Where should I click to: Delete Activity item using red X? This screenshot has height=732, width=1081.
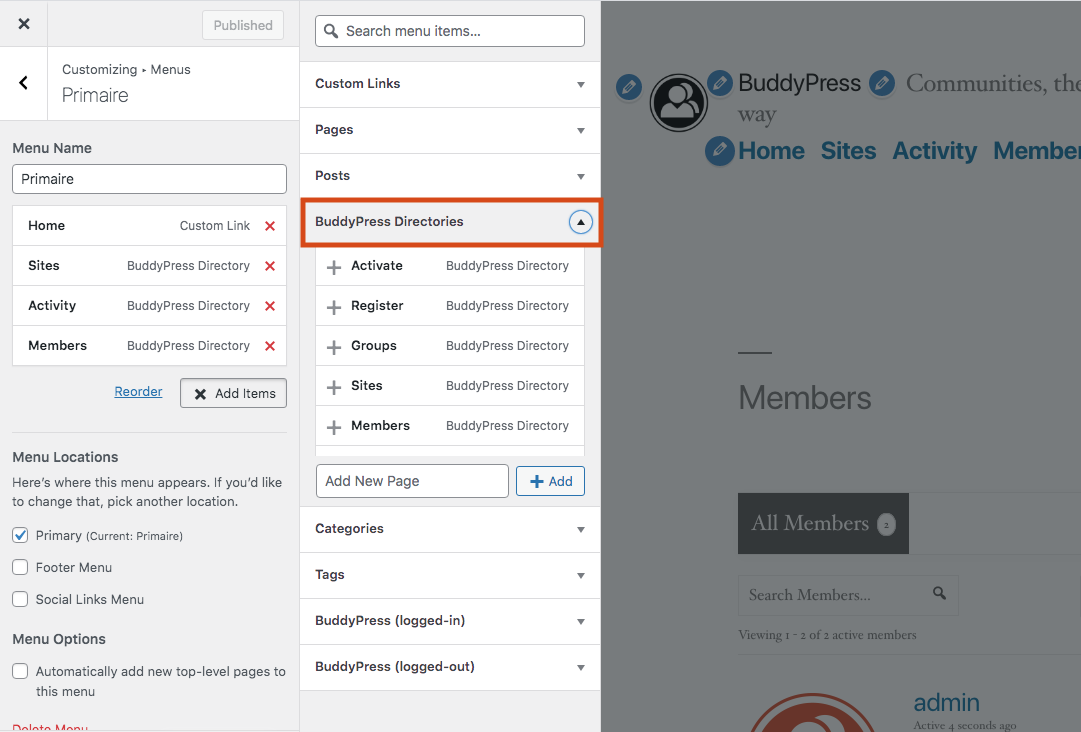point(269,306)
